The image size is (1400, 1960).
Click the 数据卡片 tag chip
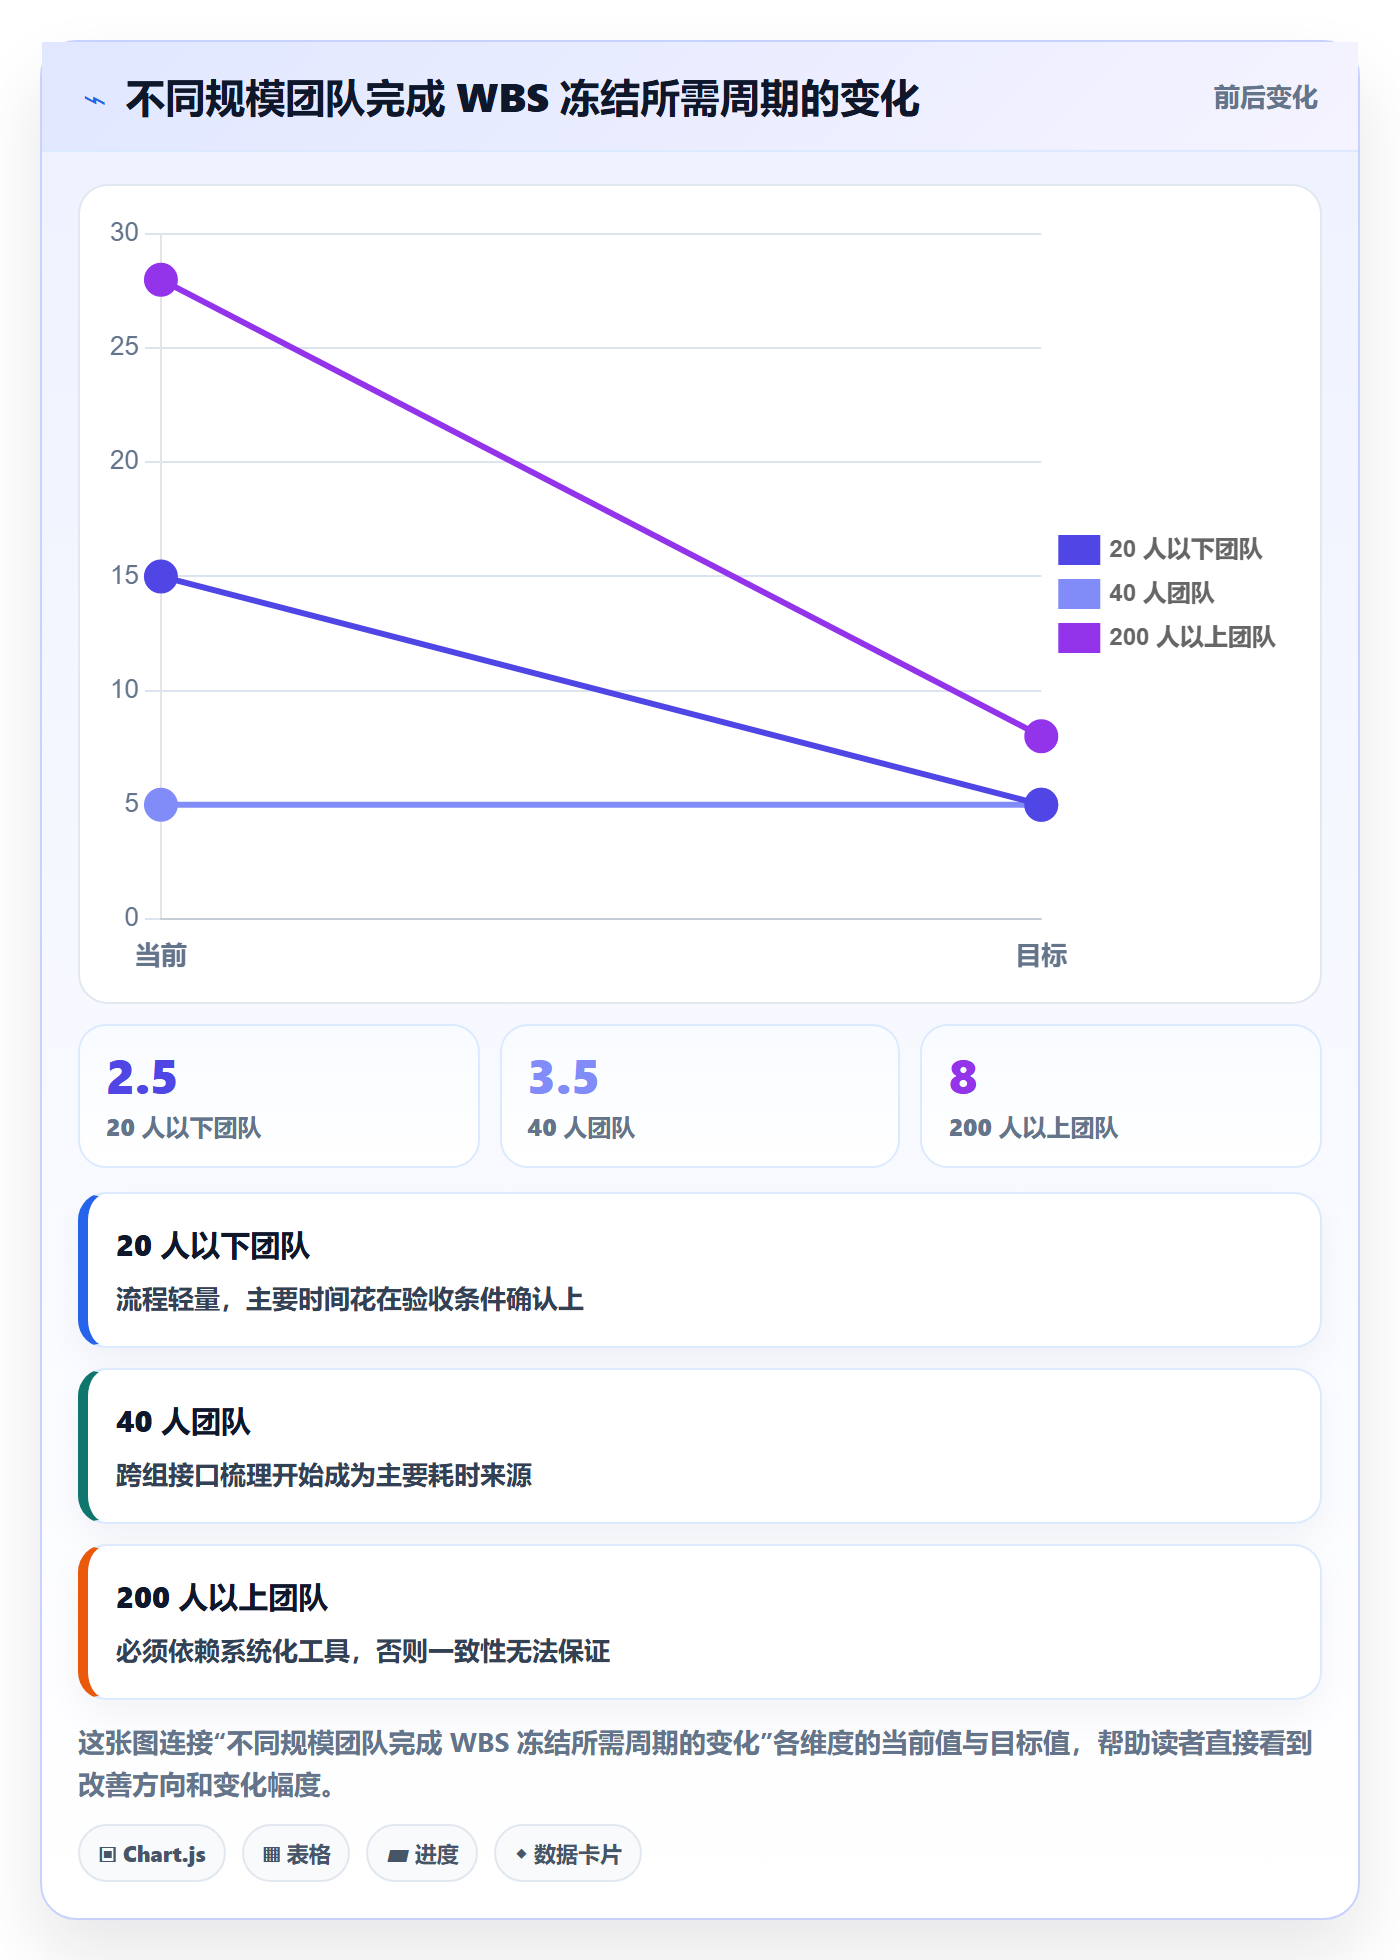click(568, 1854)
